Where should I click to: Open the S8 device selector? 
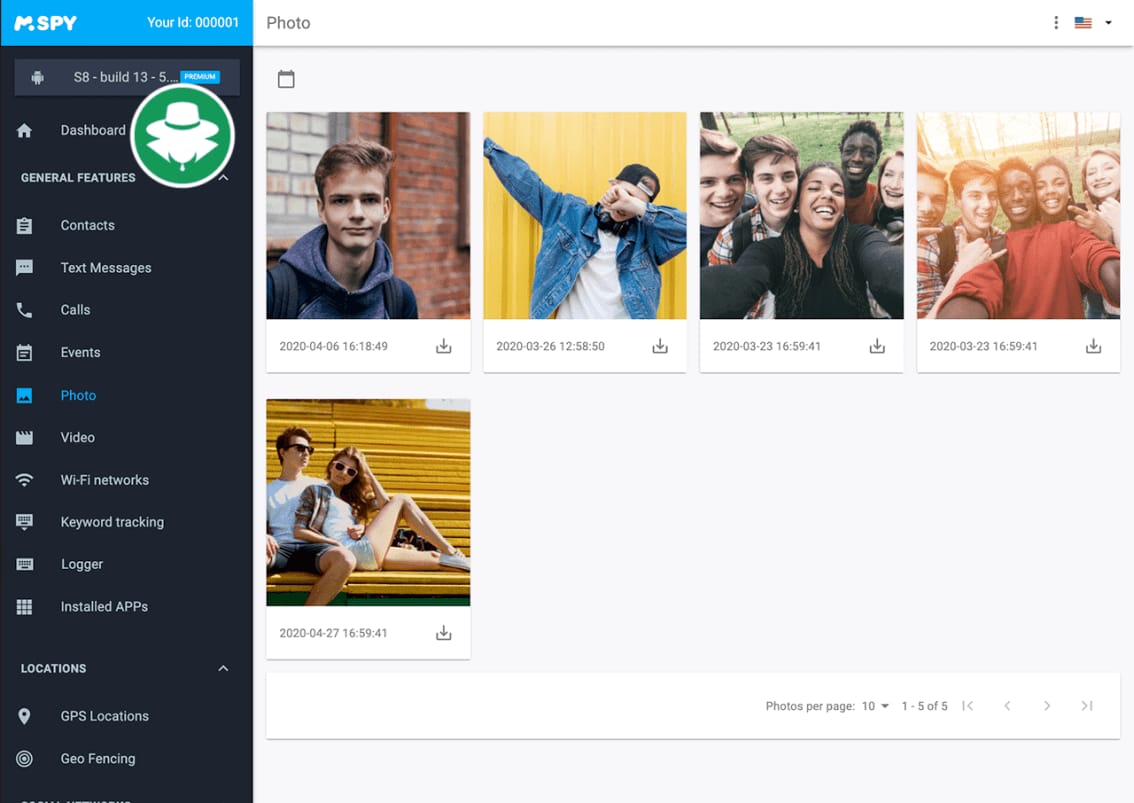coord(127,77)
